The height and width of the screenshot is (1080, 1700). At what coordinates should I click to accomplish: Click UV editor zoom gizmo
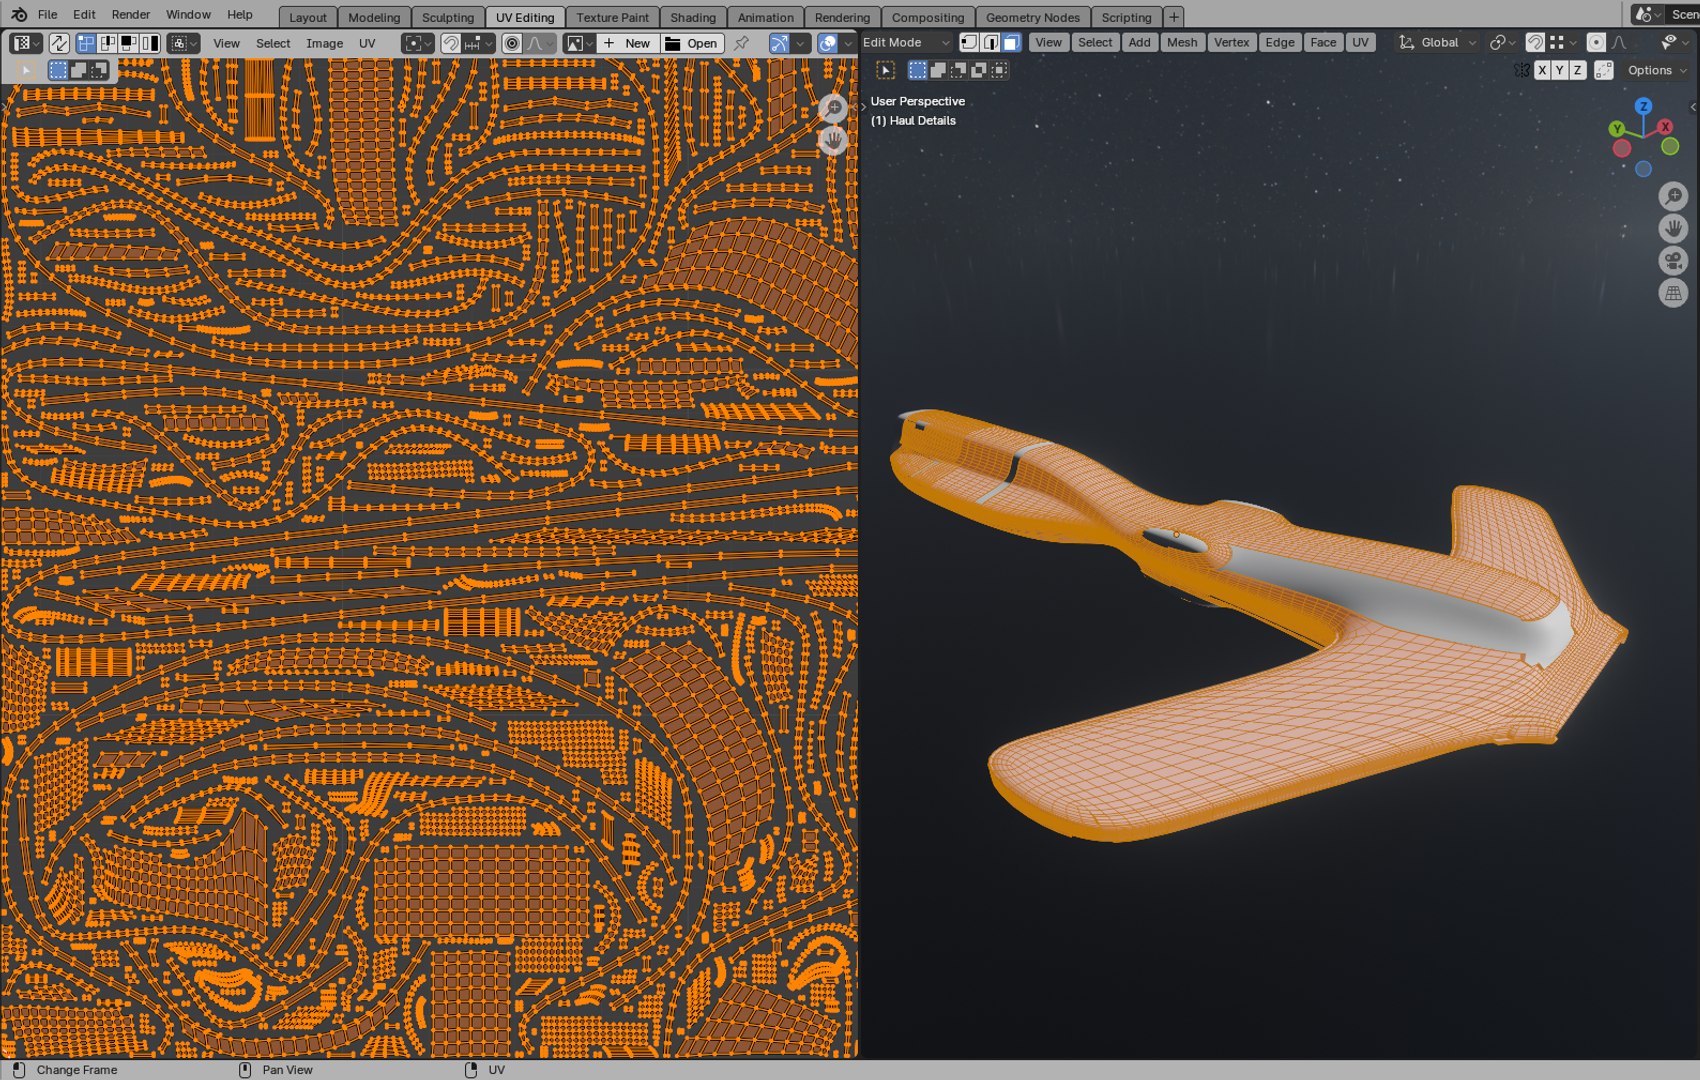click(x=833, y=107)
